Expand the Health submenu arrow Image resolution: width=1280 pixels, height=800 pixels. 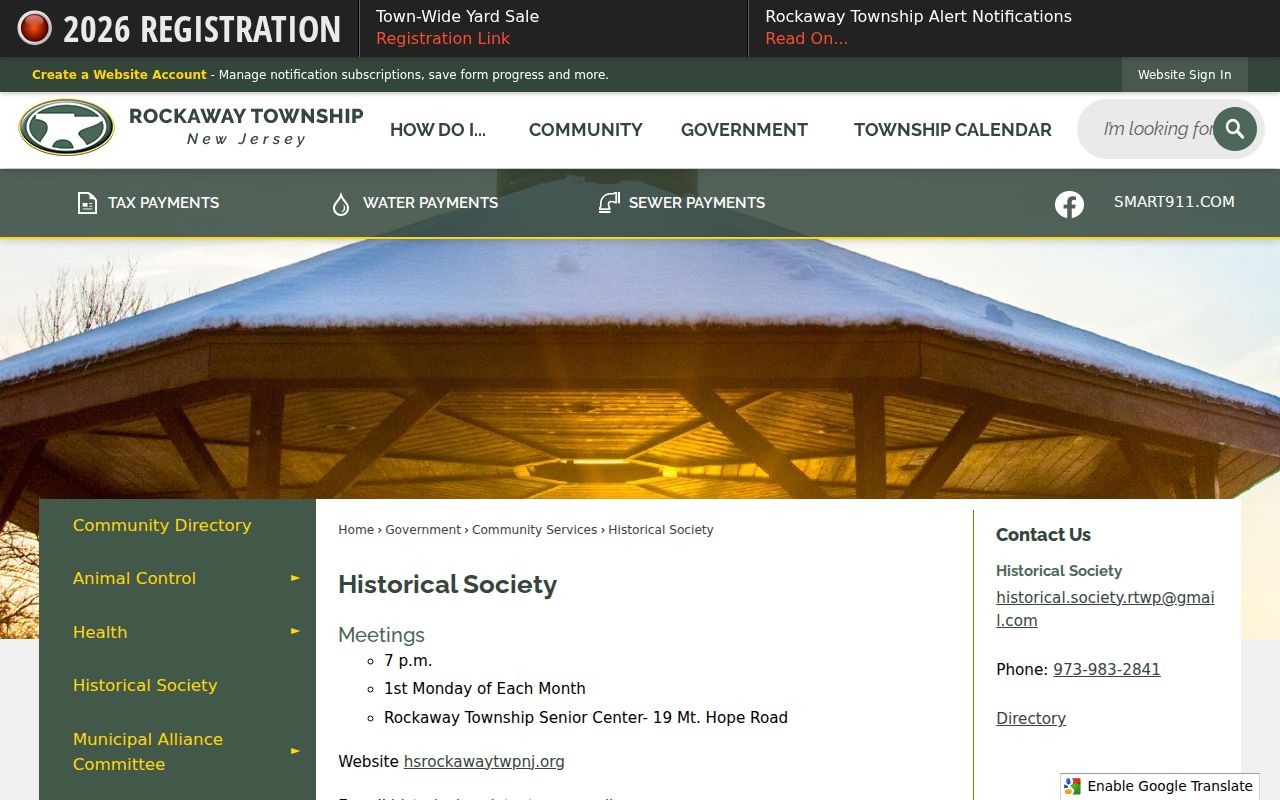pyautogui.click(x=295, y=631)
